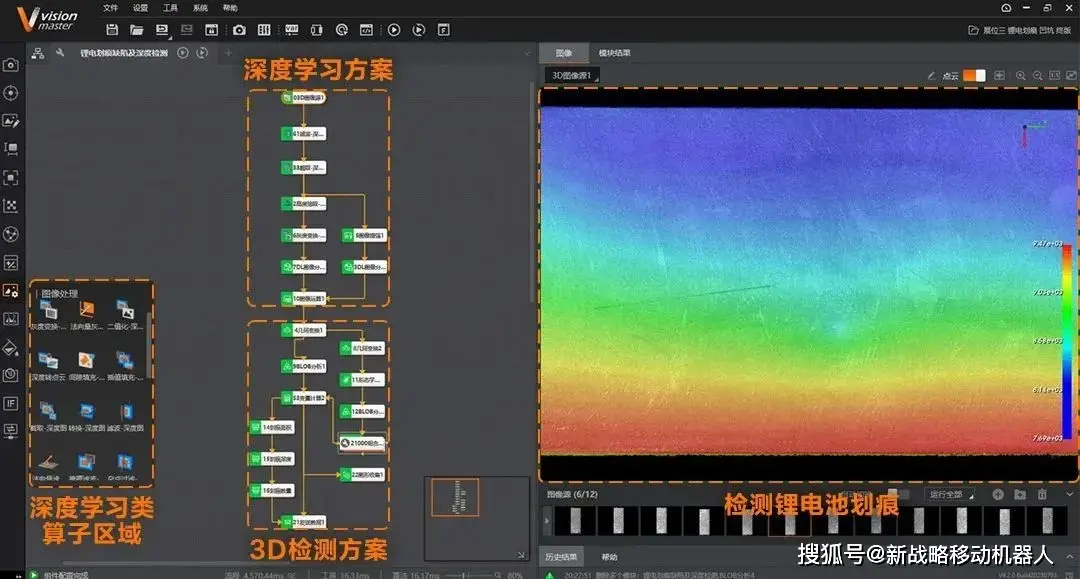Select the calibration checkerboard category in the sidebar

[10, 206]
